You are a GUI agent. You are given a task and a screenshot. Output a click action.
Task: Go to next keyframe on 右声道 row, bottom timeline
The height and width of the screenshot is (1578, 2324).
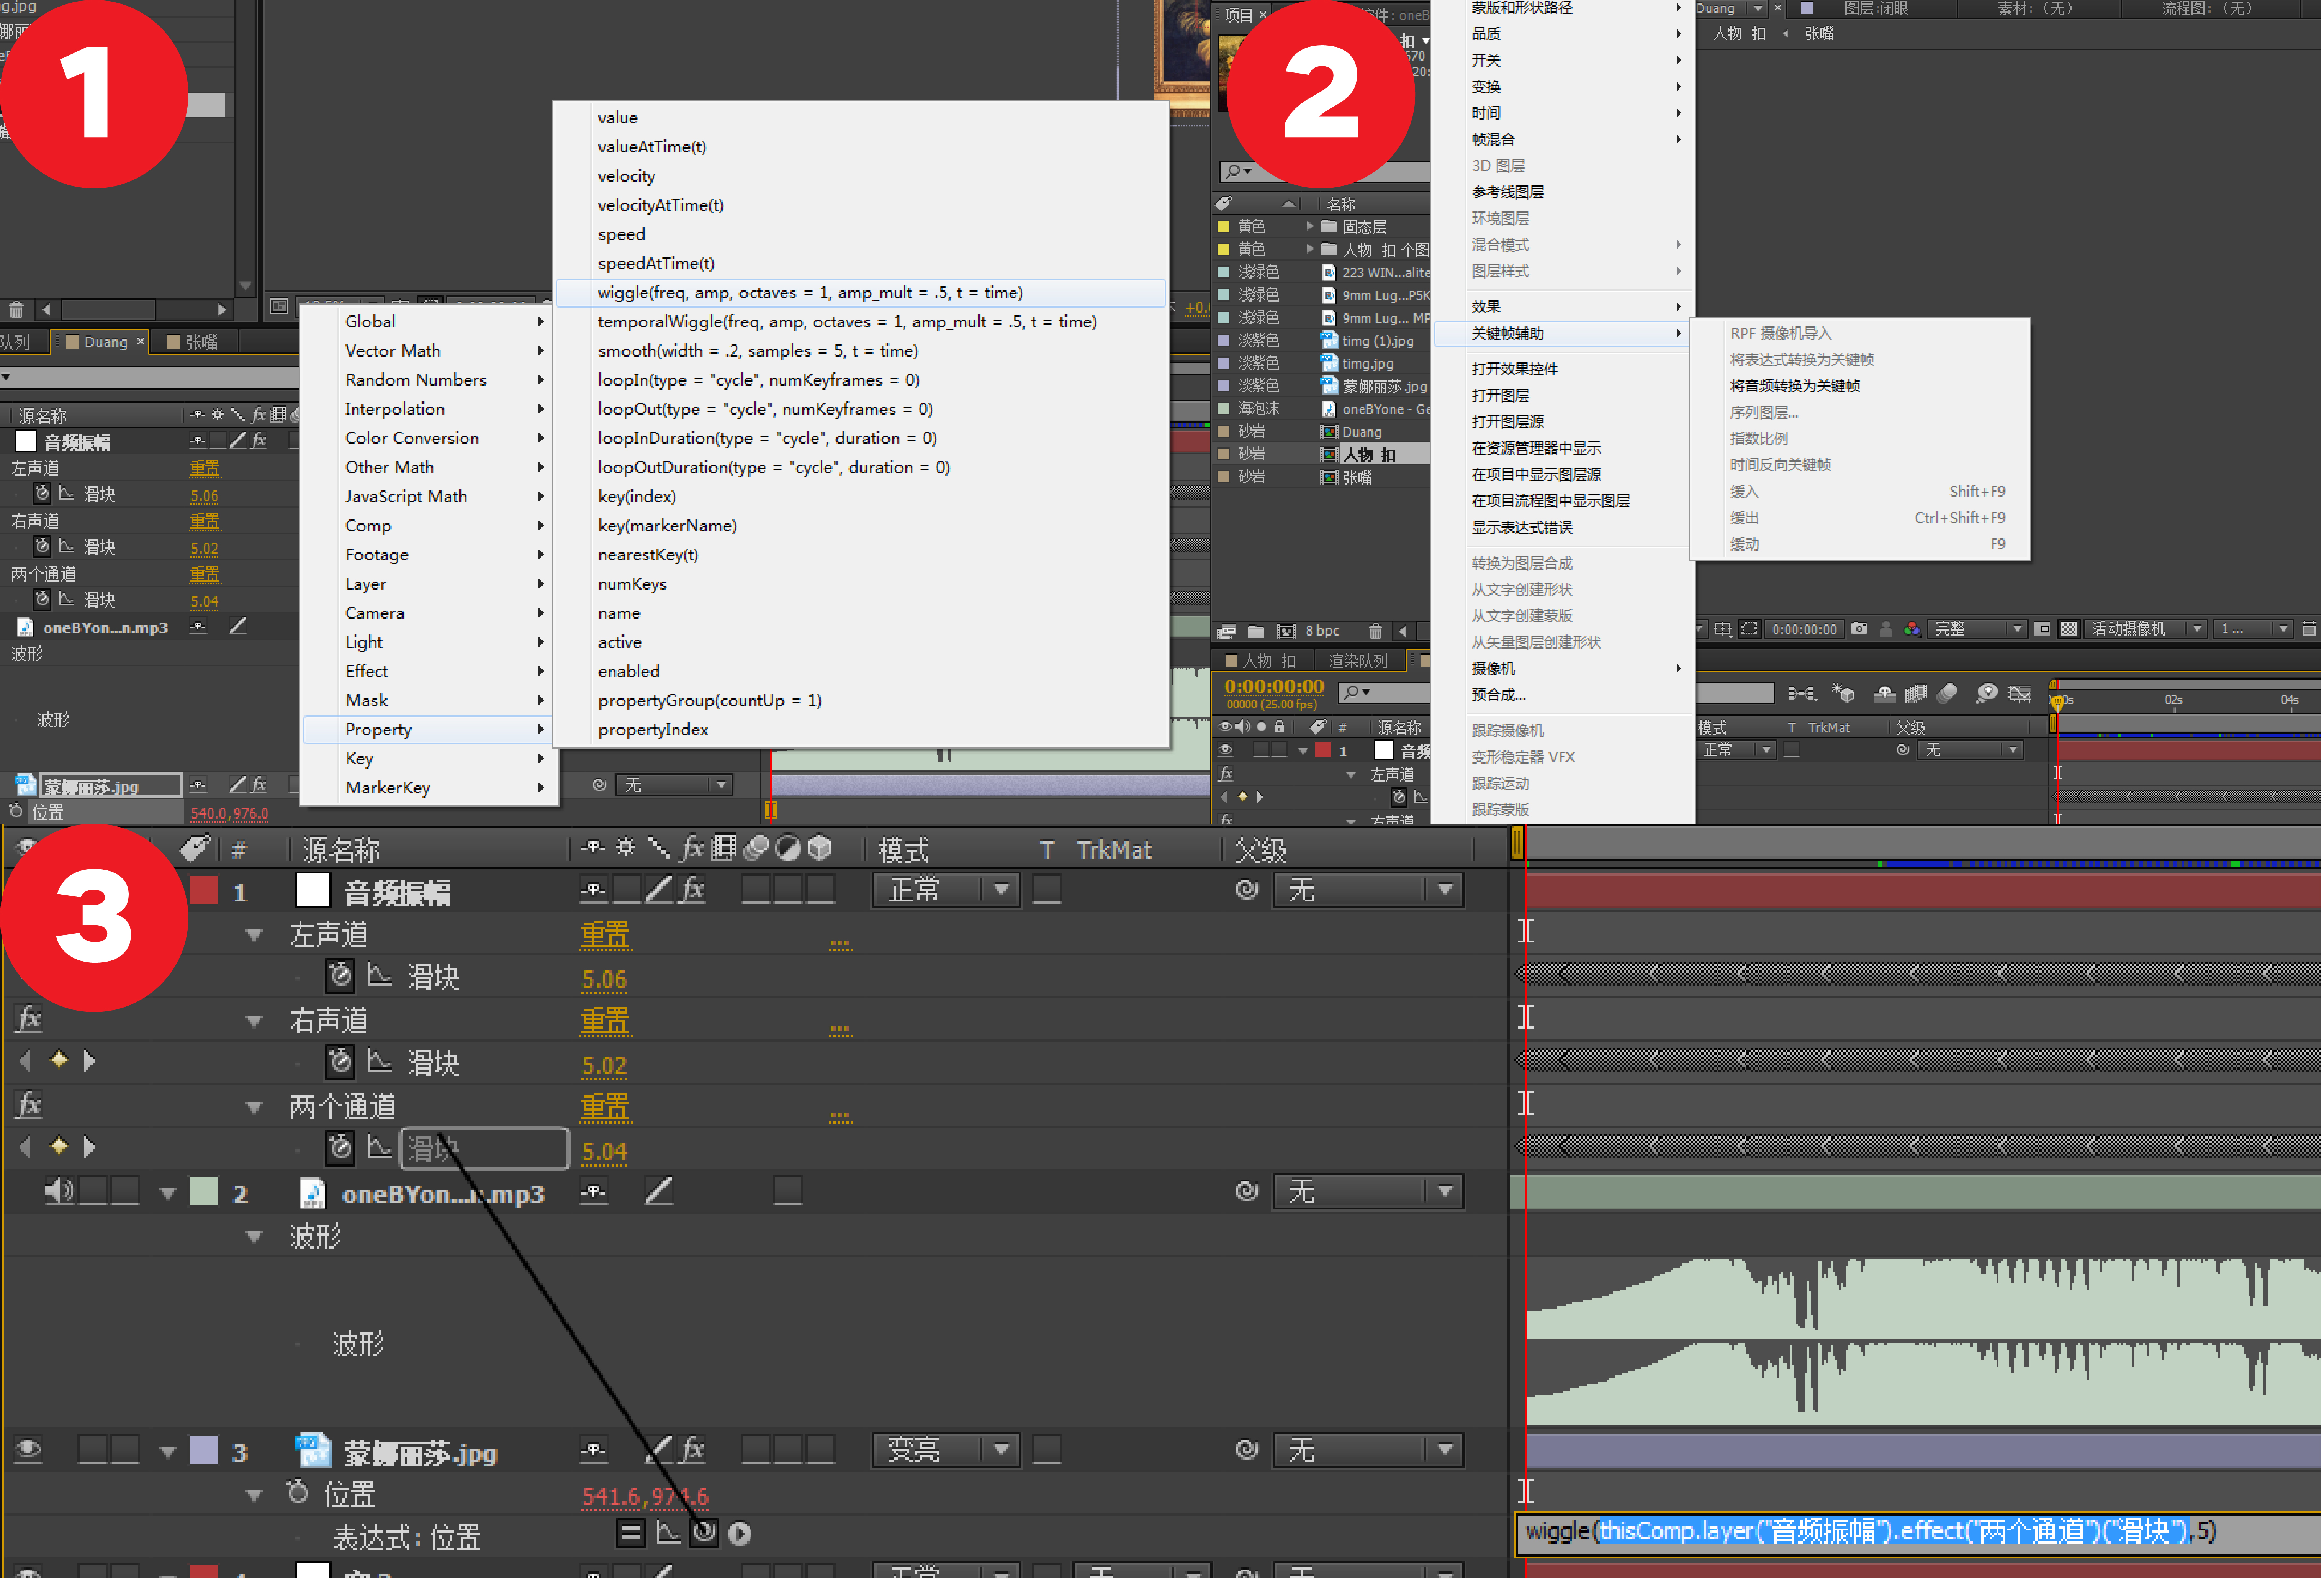pyautogui.click(x=89, y=1060)
